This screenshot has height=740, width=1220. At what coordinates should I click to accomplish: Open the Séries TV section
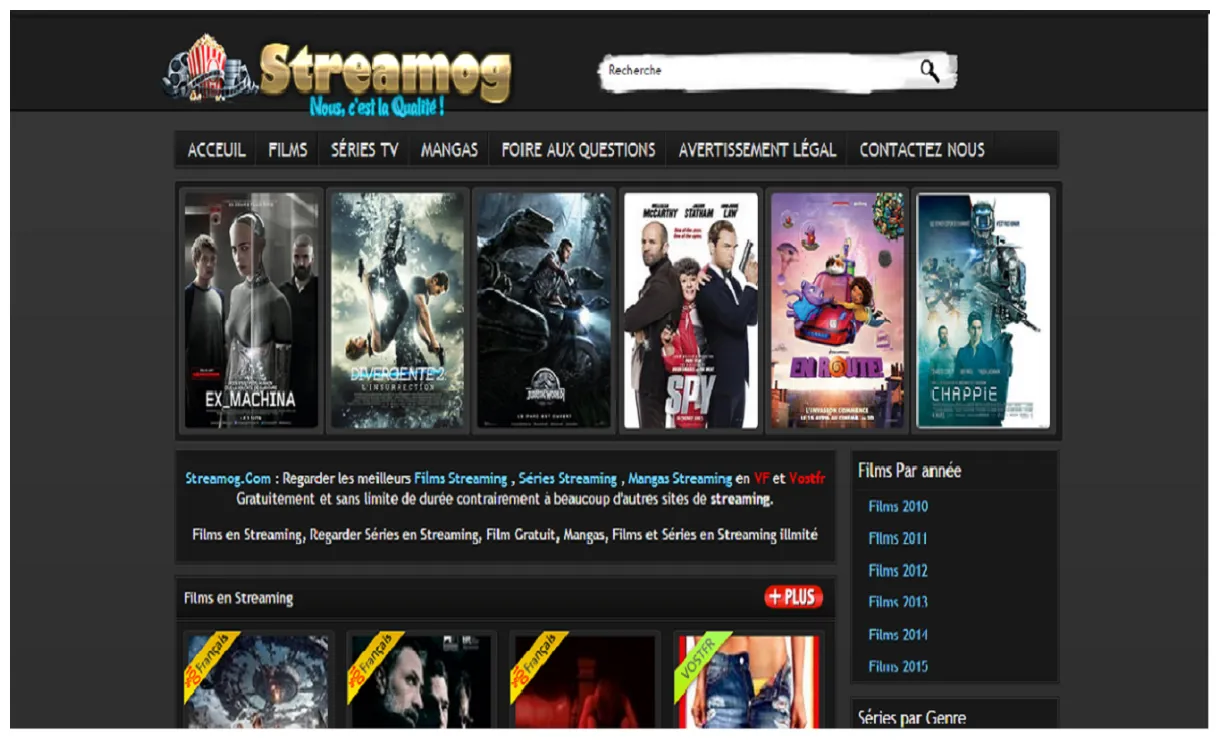click(364, 150)
